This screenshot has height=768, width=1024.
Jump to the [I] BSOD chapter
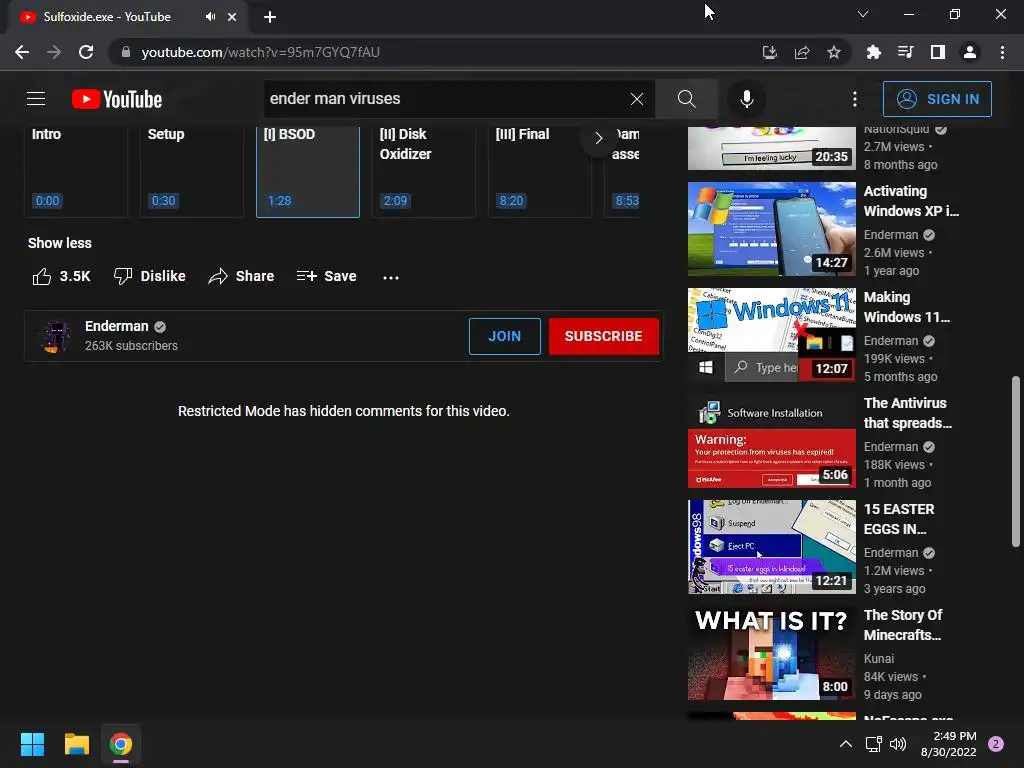coord(308,171)
